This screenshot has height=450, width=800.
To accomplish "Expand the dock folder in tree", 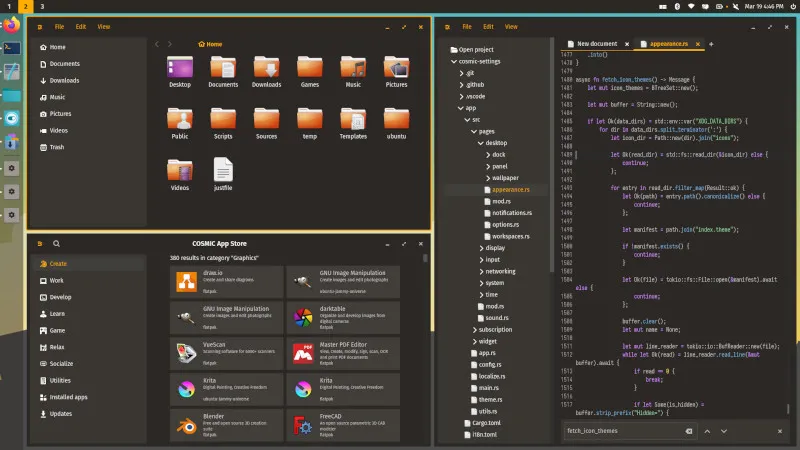I will [488, 155].
